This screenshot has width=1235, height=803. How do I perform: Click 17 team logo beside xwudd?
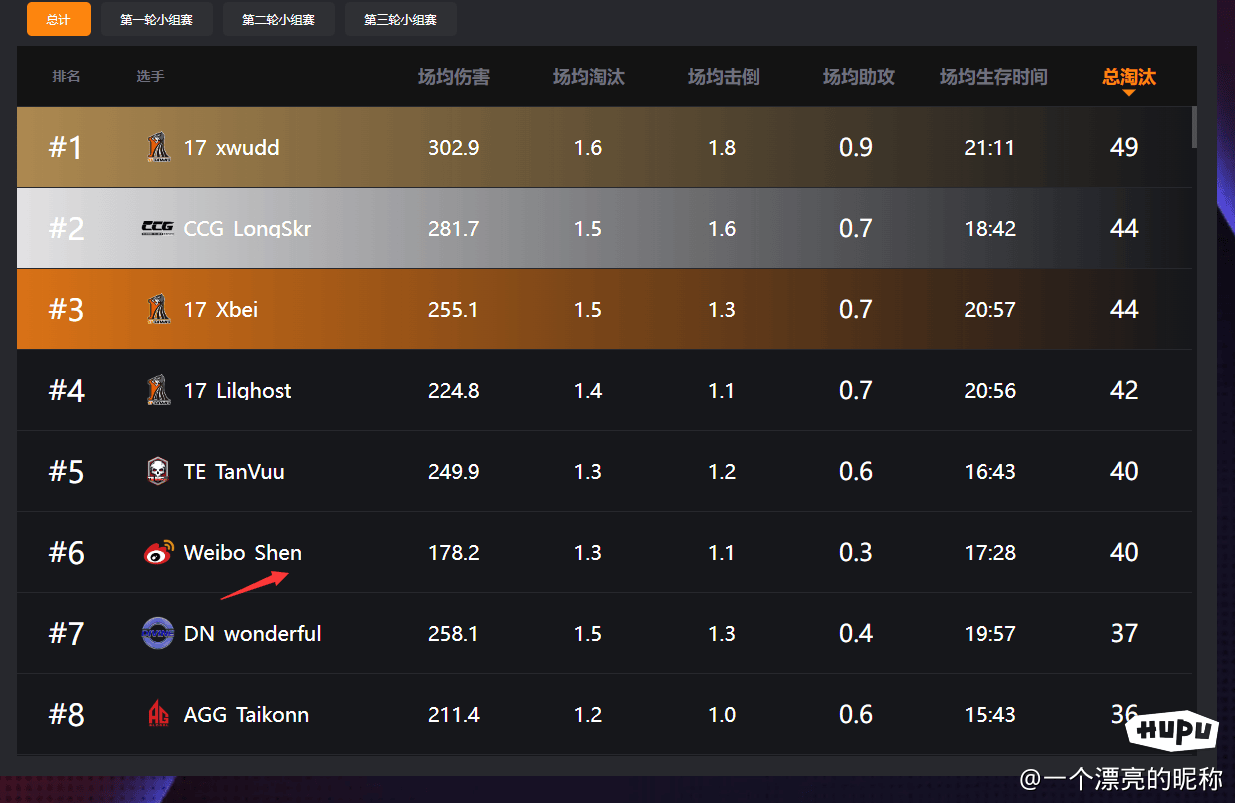point(158,147)
